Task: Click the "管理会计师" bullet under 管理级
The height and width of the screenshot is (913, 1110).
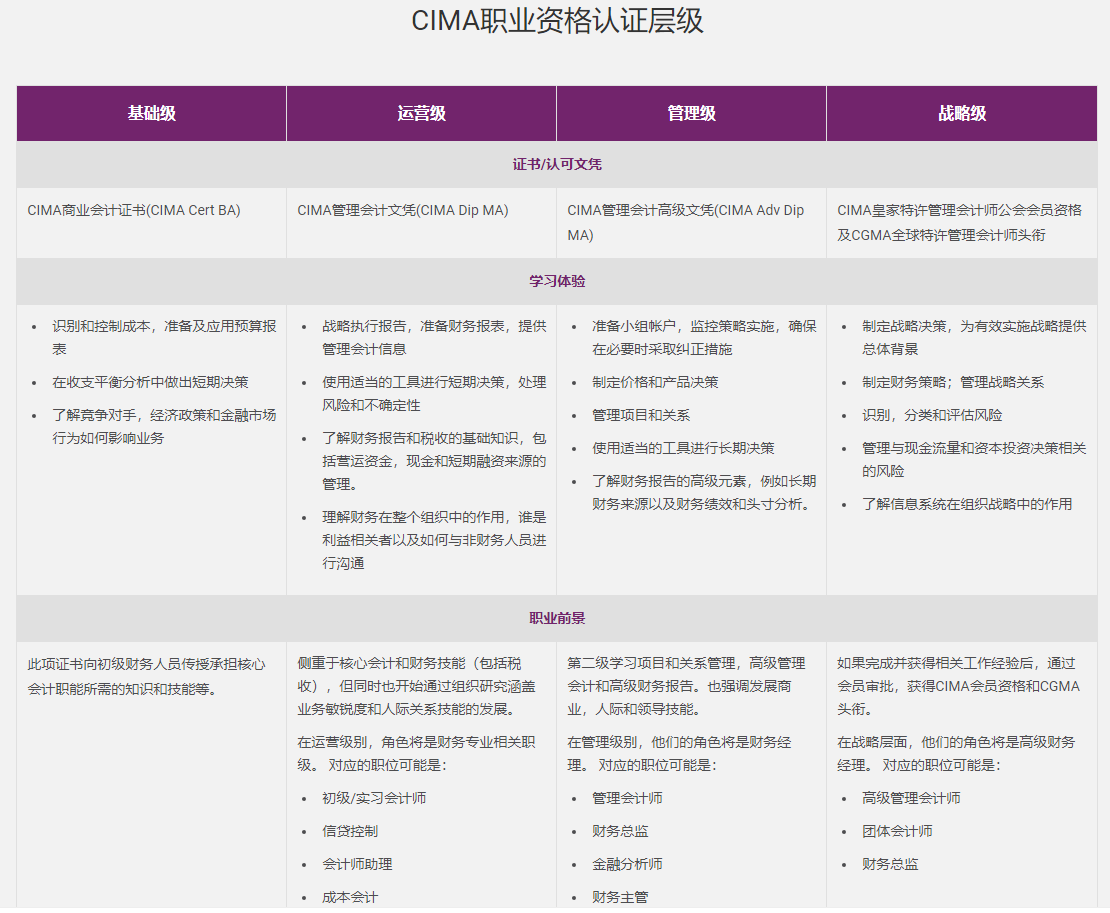Action: [627, 798]
